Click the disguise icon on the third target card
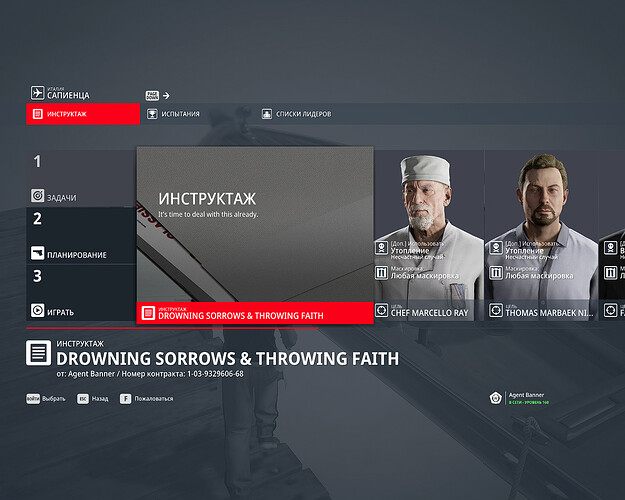The height and width of the screenshot is (500, 625). pyautogui.click(x=610, y=273)
